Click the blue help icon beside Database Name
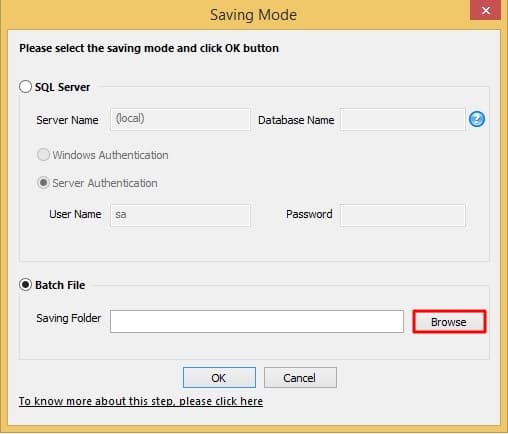 click(x=477, y=119)
